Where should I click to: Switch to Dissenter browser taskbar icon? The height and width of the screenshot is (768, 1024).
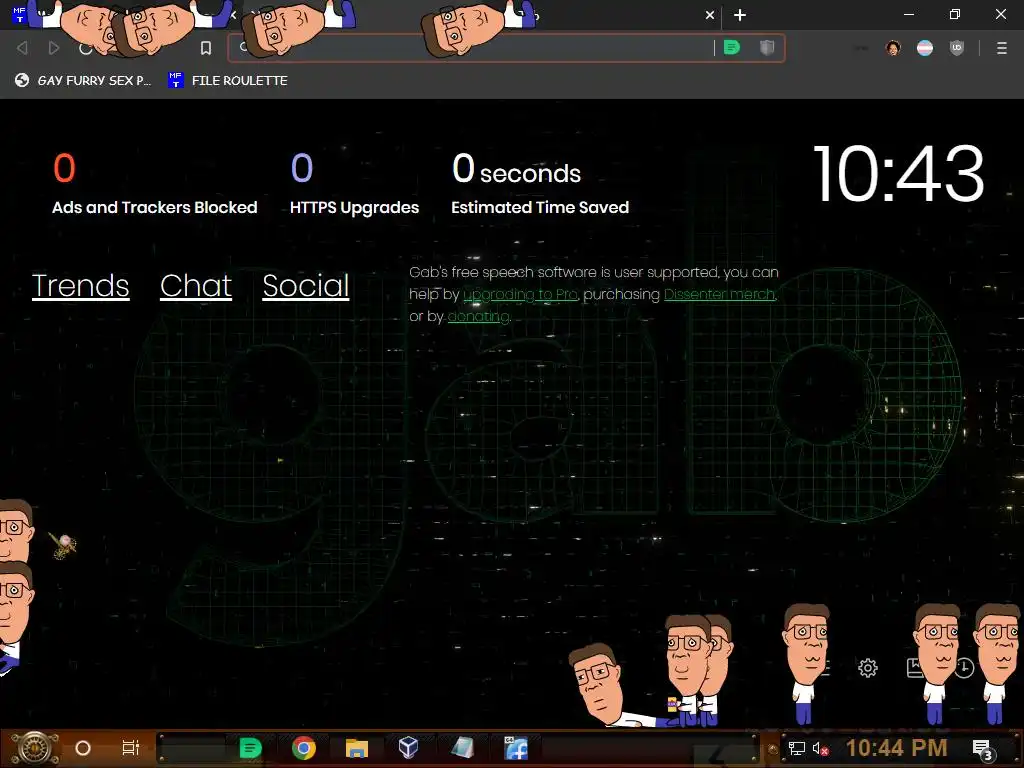coord(250,748)
